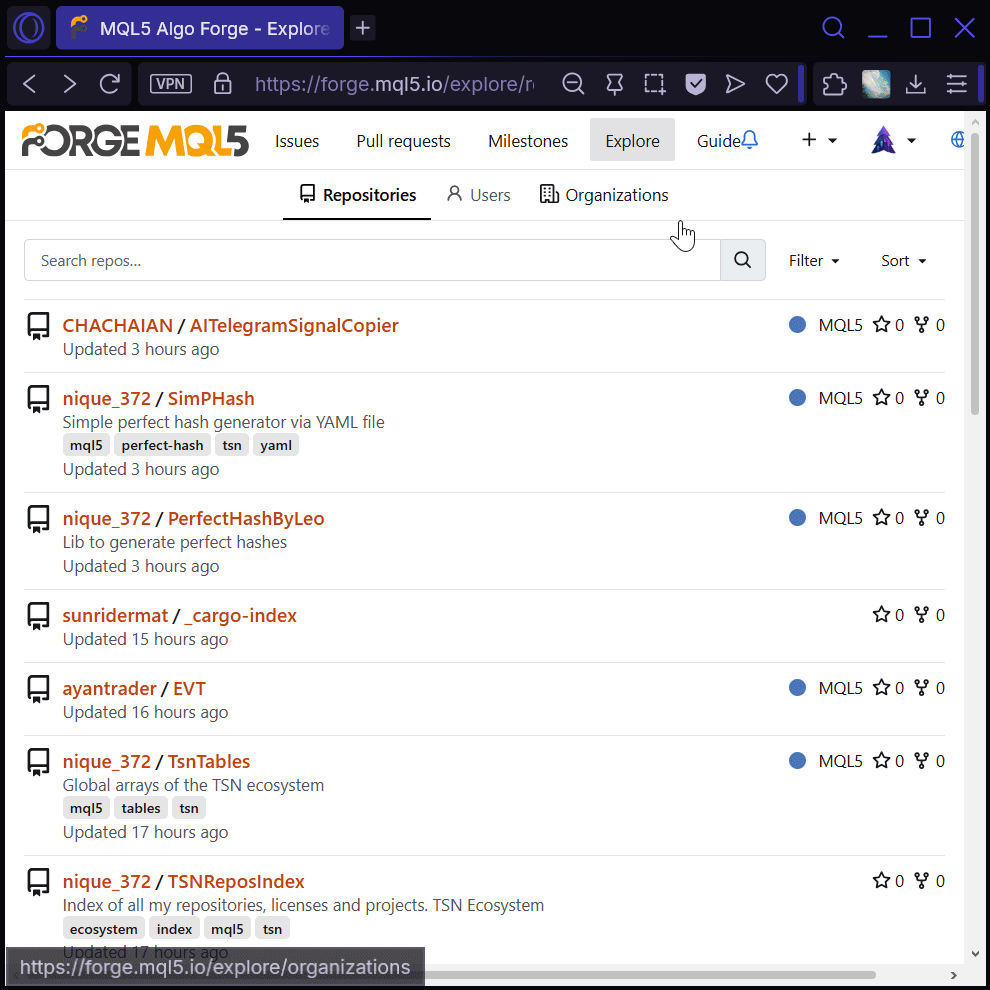Viewport: 990px width, 990px height.
Task: Click fork icon on EVT row
Action: (922, 688)
